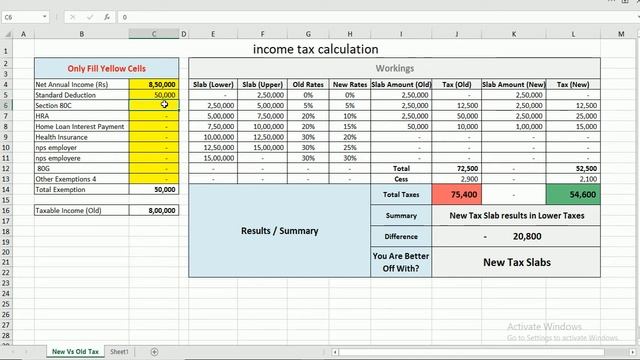Confirm entry with formula bar checkmark
This screenshot has width=640, height=360.
[x=89, y=17]
